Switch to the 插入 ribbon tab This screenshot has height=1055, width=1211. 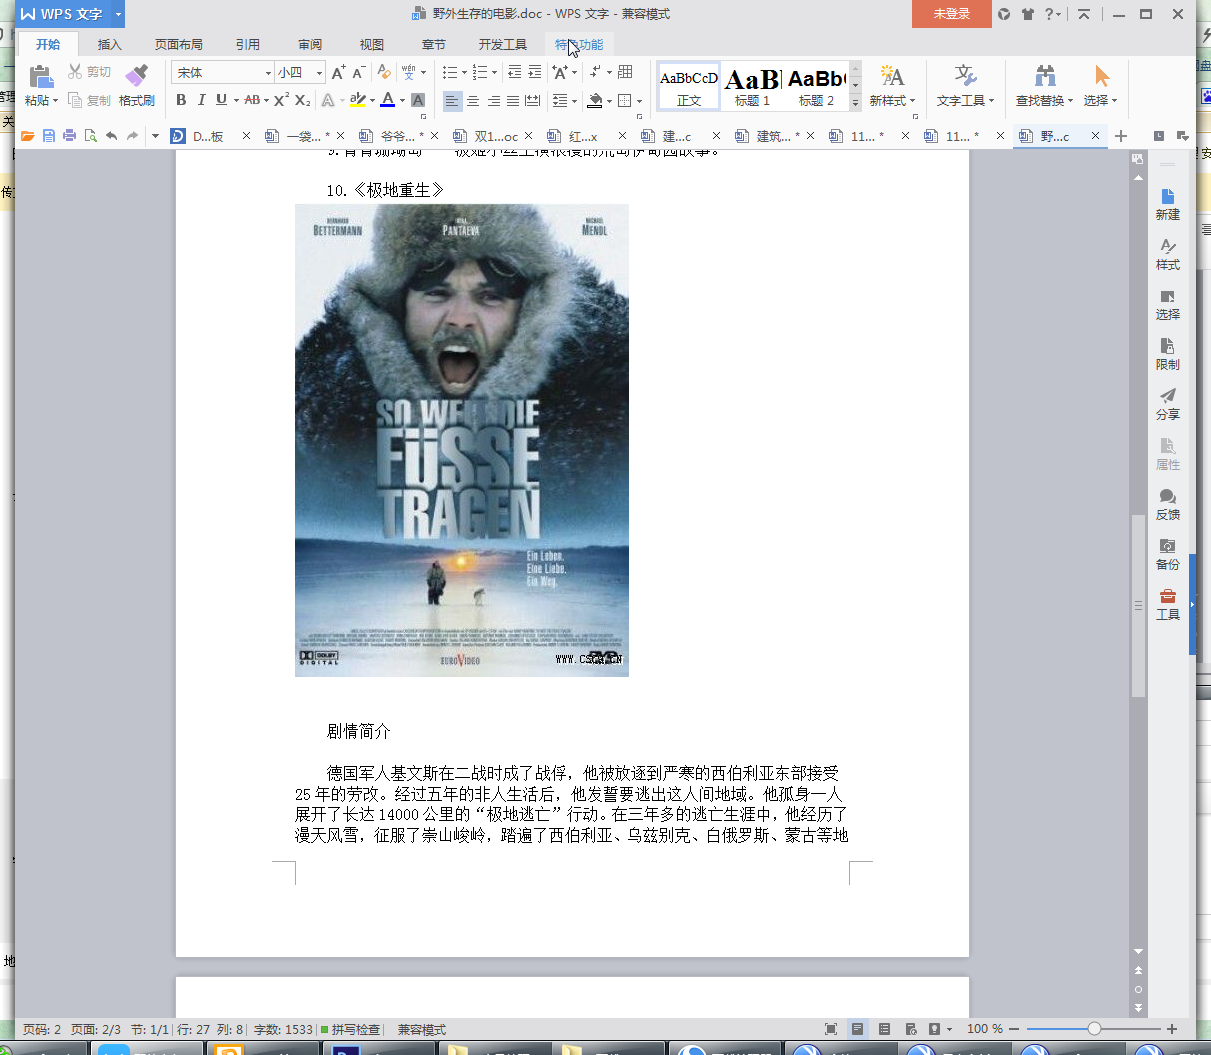pos(109,44)
